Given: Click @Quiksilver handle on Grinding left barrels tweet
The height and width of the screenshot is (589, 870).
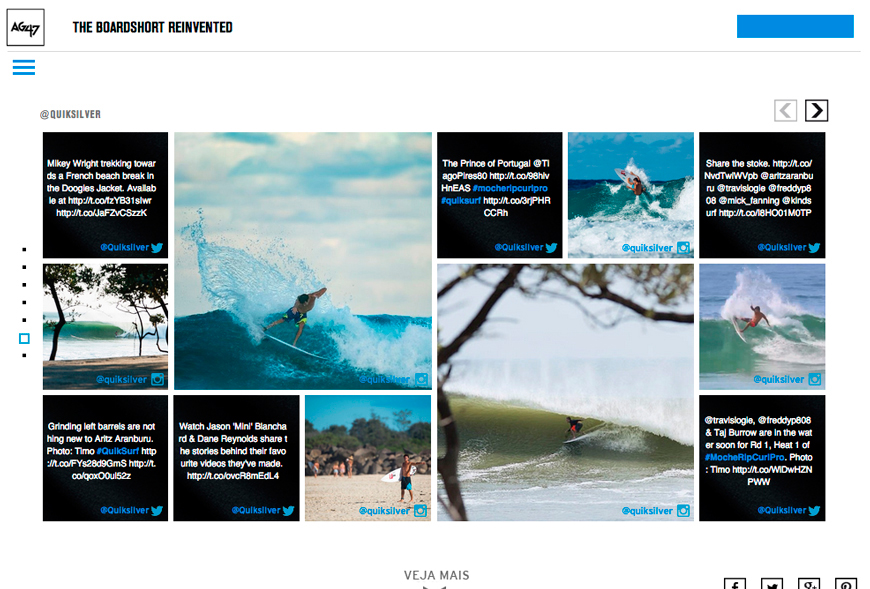Looking at the screenshot, I should 125,511.
